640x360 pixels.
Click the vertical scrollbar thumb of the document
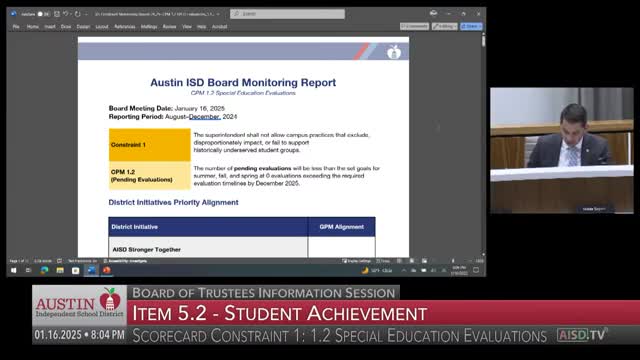(484, 40)
